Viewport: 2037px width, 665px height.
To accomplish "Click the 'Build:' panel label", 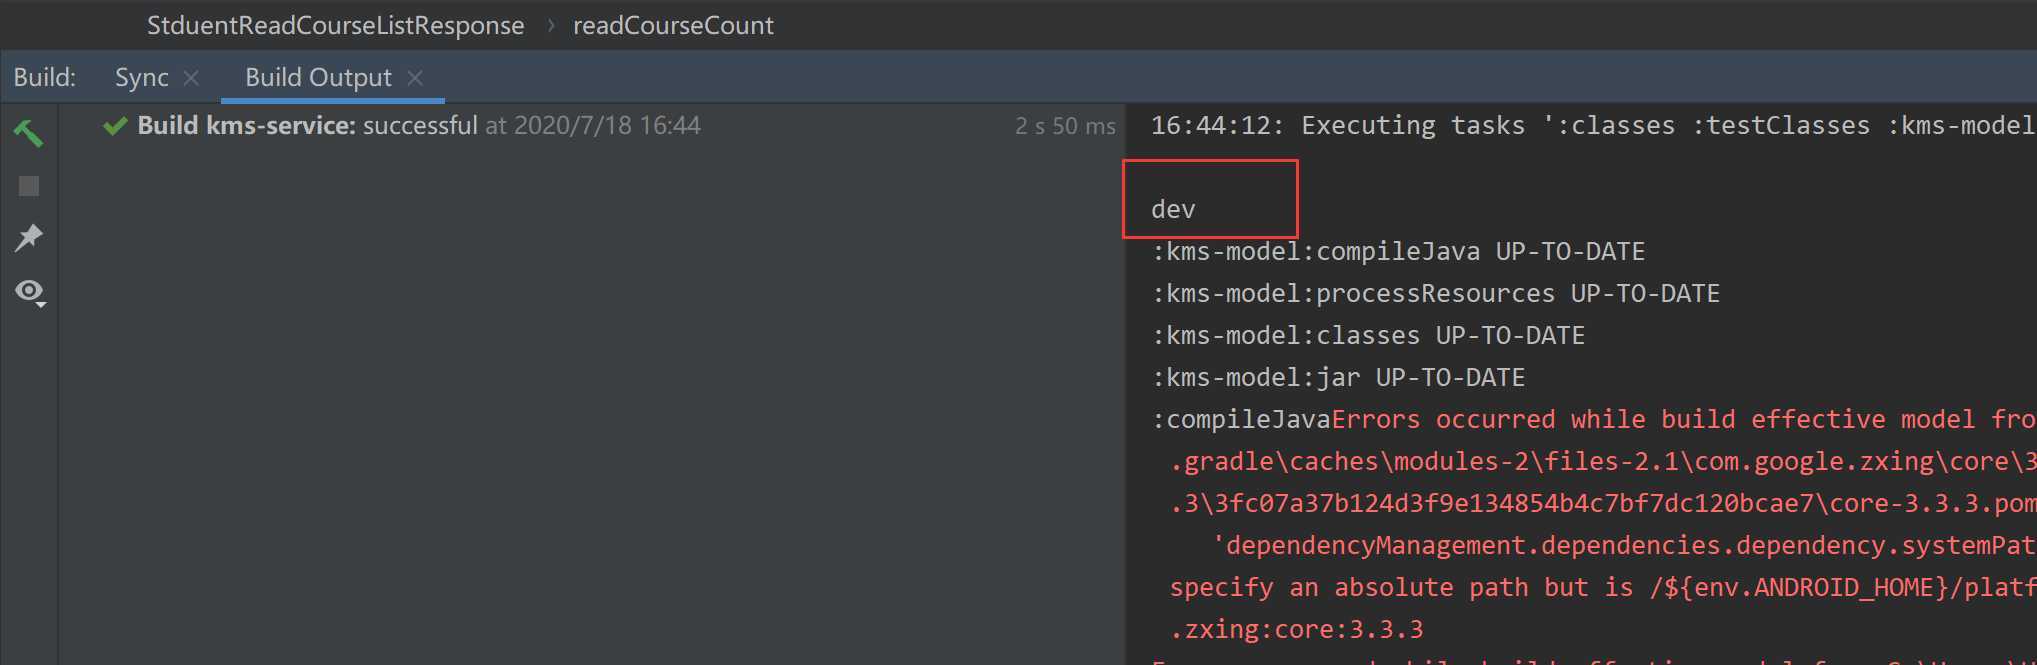I will [x=44, y=77].
